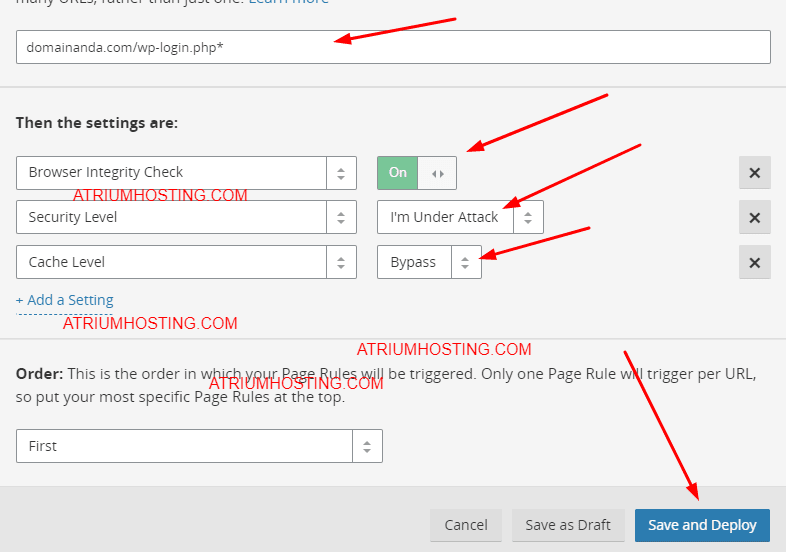This screenshot has width=786, height=552.
Task: Click the stepper arrows on Order select
Action: click(x=367, y=446)
